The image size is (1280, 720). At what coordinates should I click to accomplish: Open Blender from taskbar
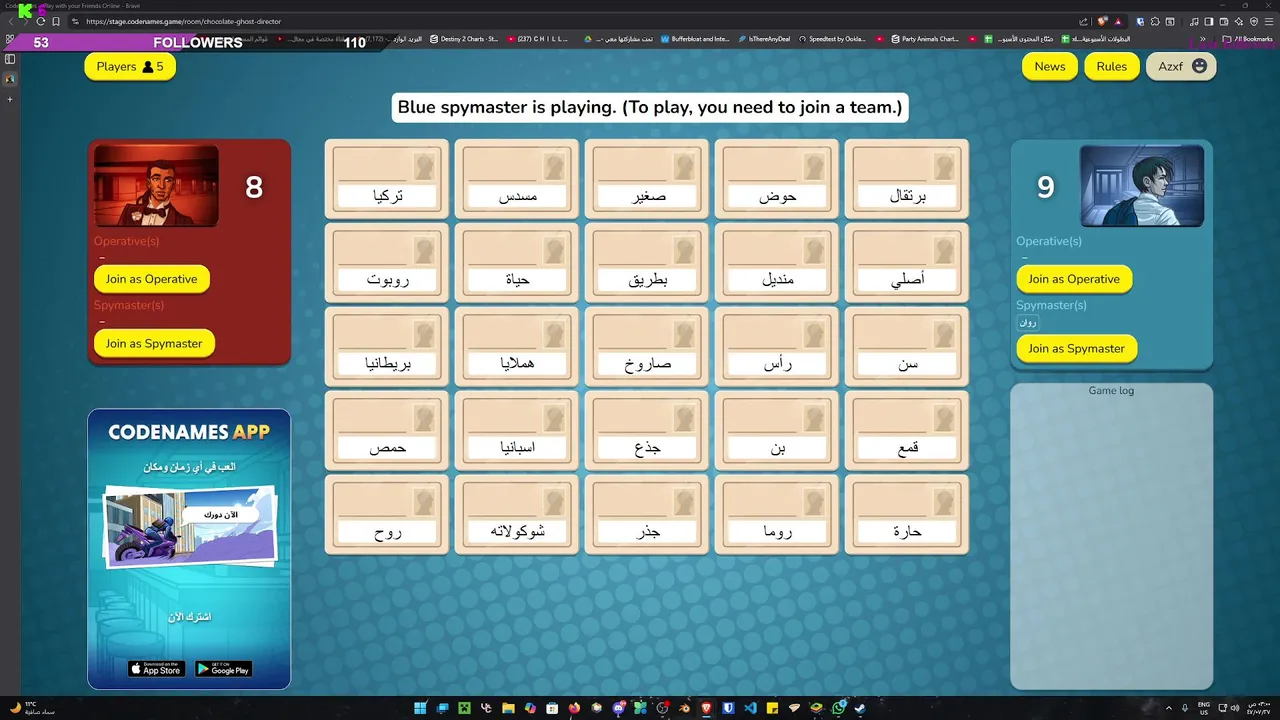click(x=684, y=708)
